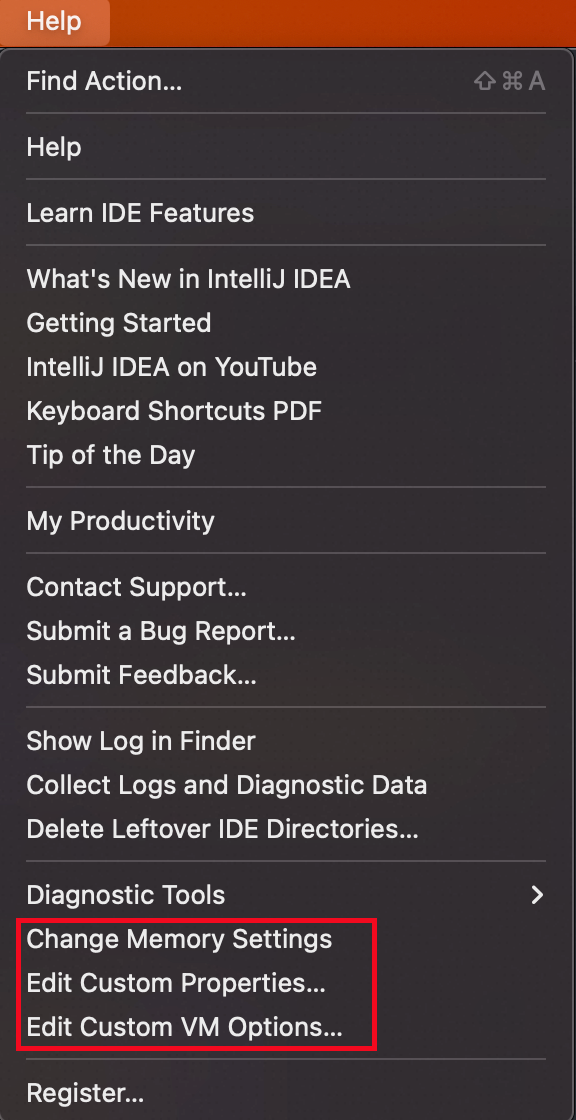Open My Productivity statistics
This screenshot has height=1120, width=576.
click(120, 521)
